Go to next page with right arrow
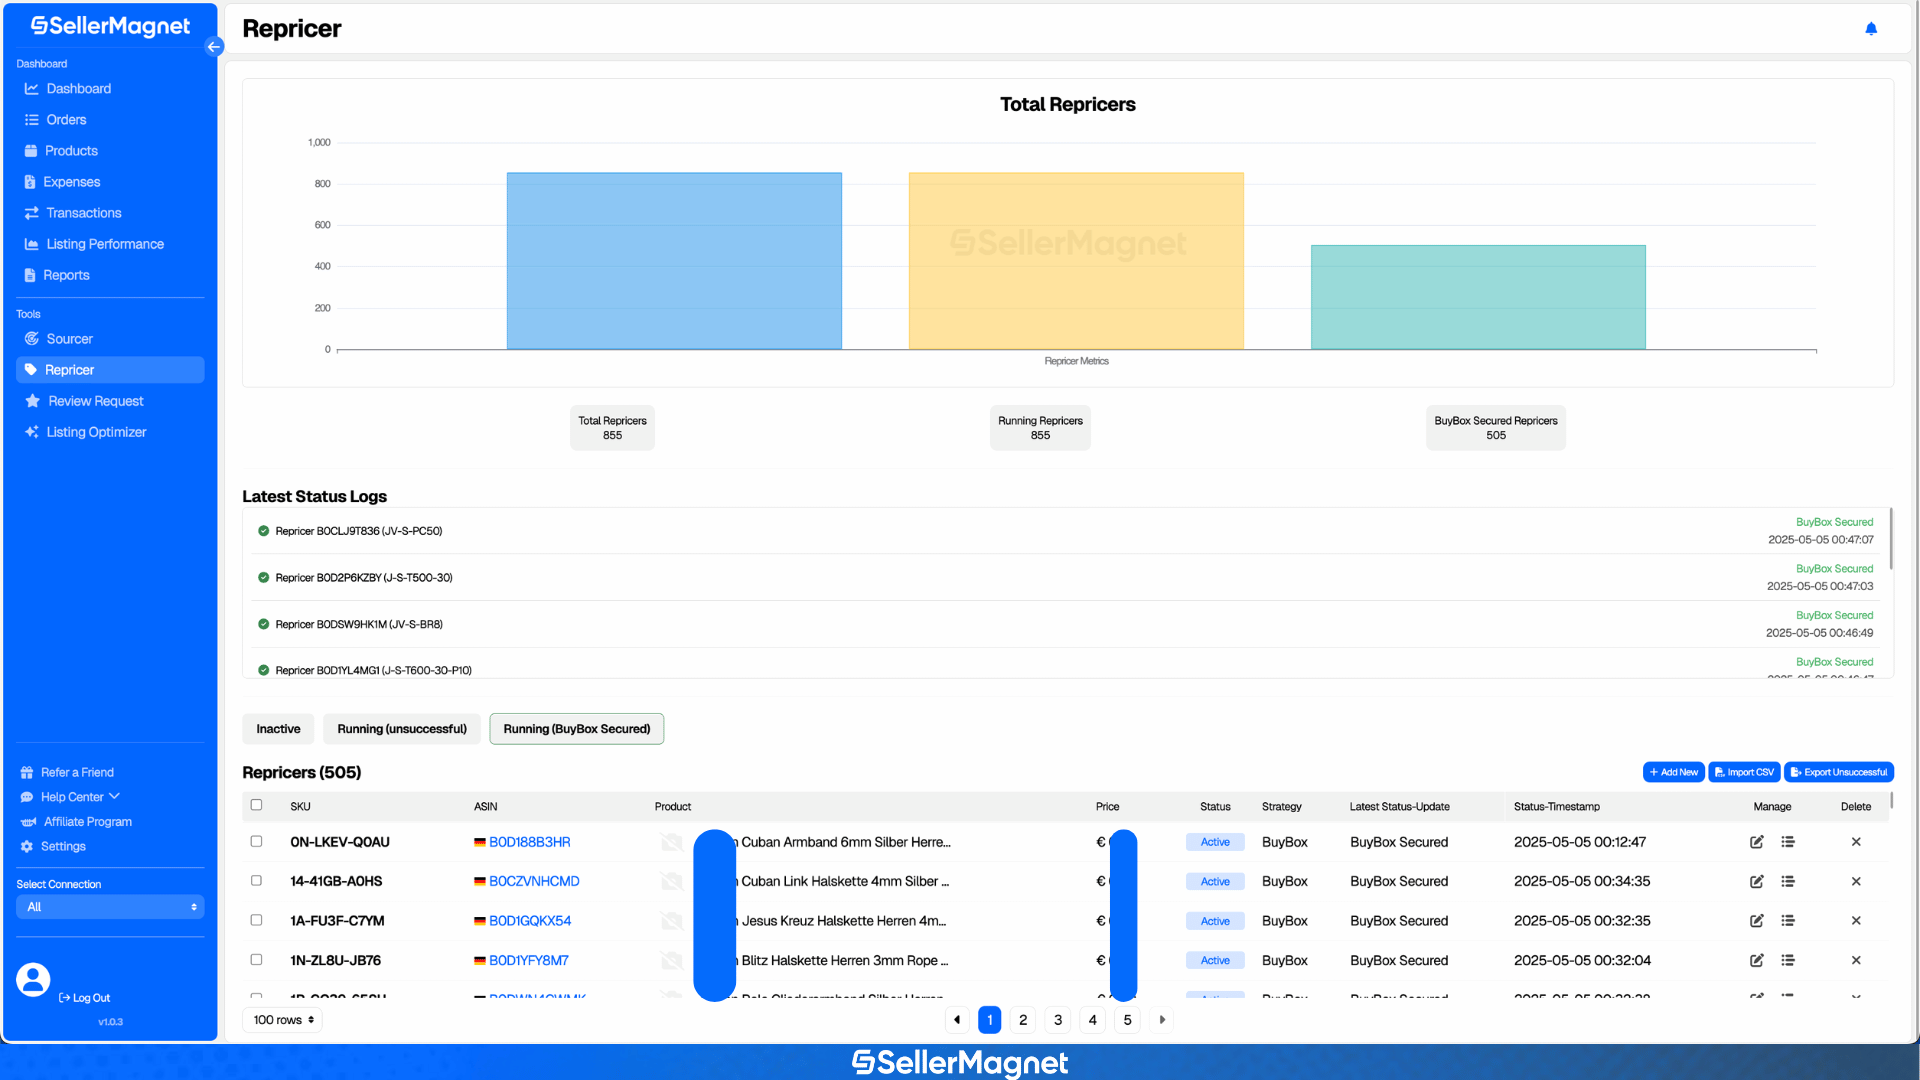This screenshot has width=1920, height=1080. click(x=1162, y=1020)
